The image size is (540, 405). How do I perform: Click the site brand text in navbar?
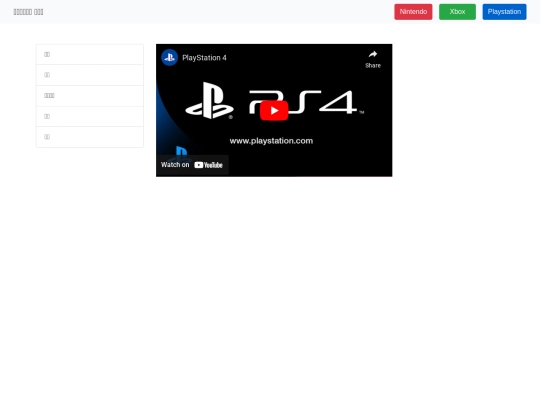(28, 12)
